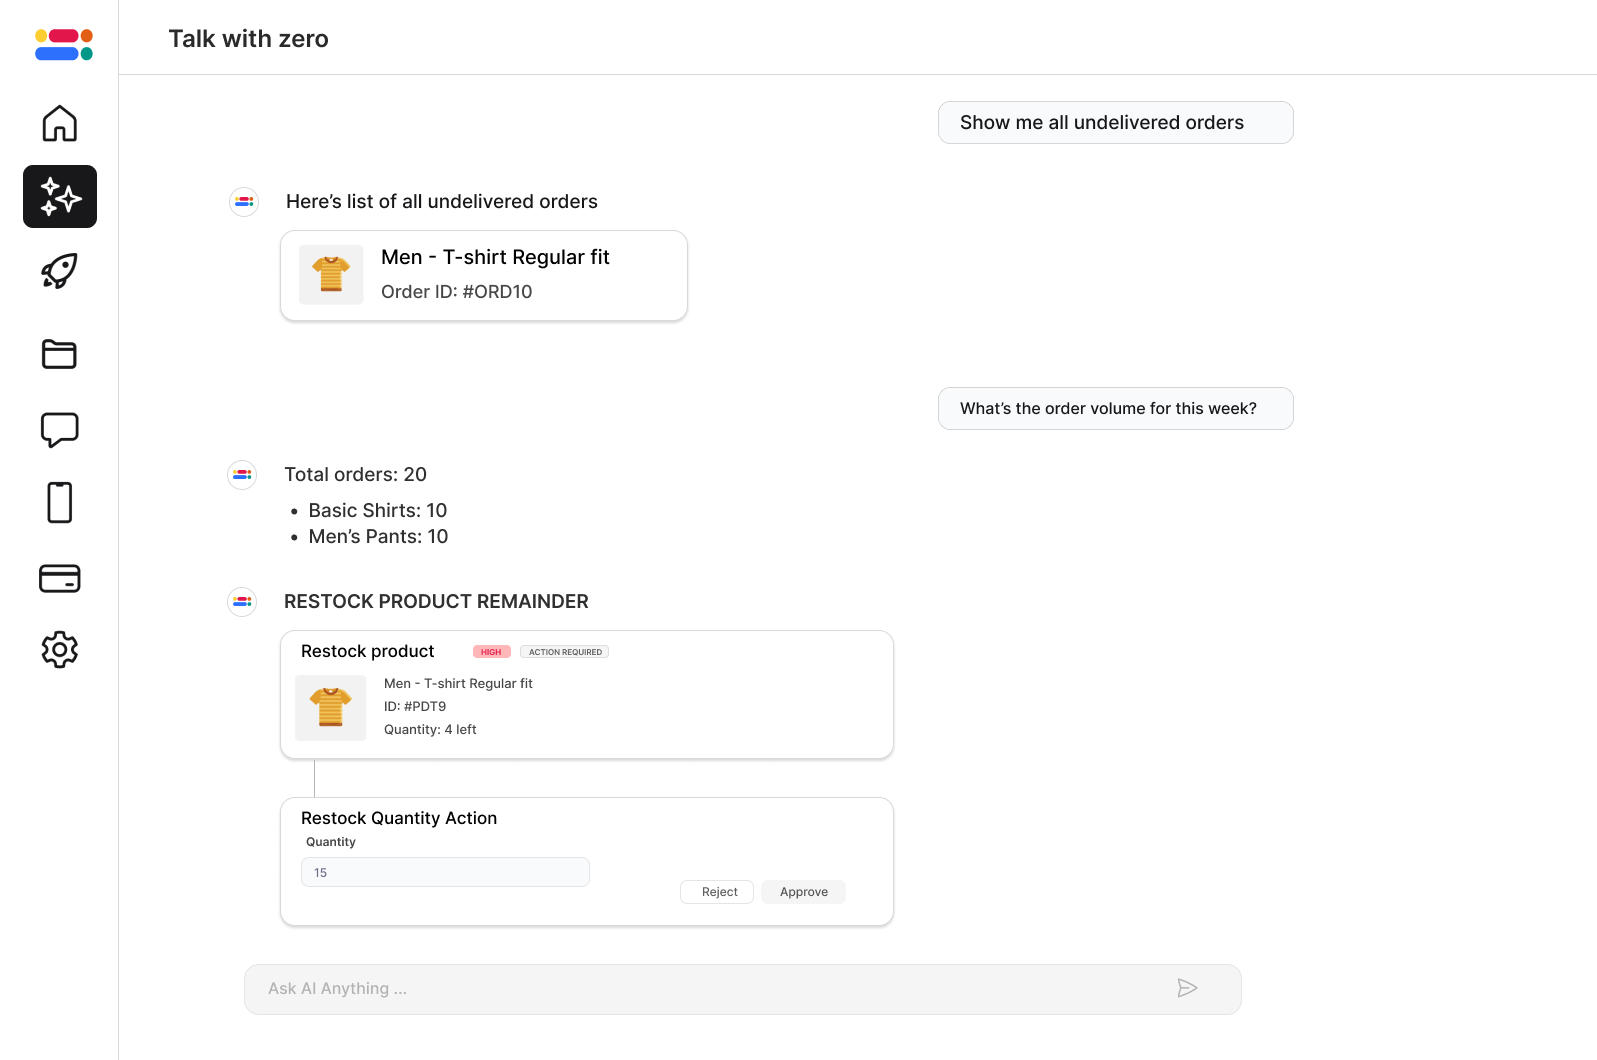Viewport: 1597px width, 1060px height.
Task: Open the Men T-shirt order #ORD10 card
Action: (x=484, y=276)
